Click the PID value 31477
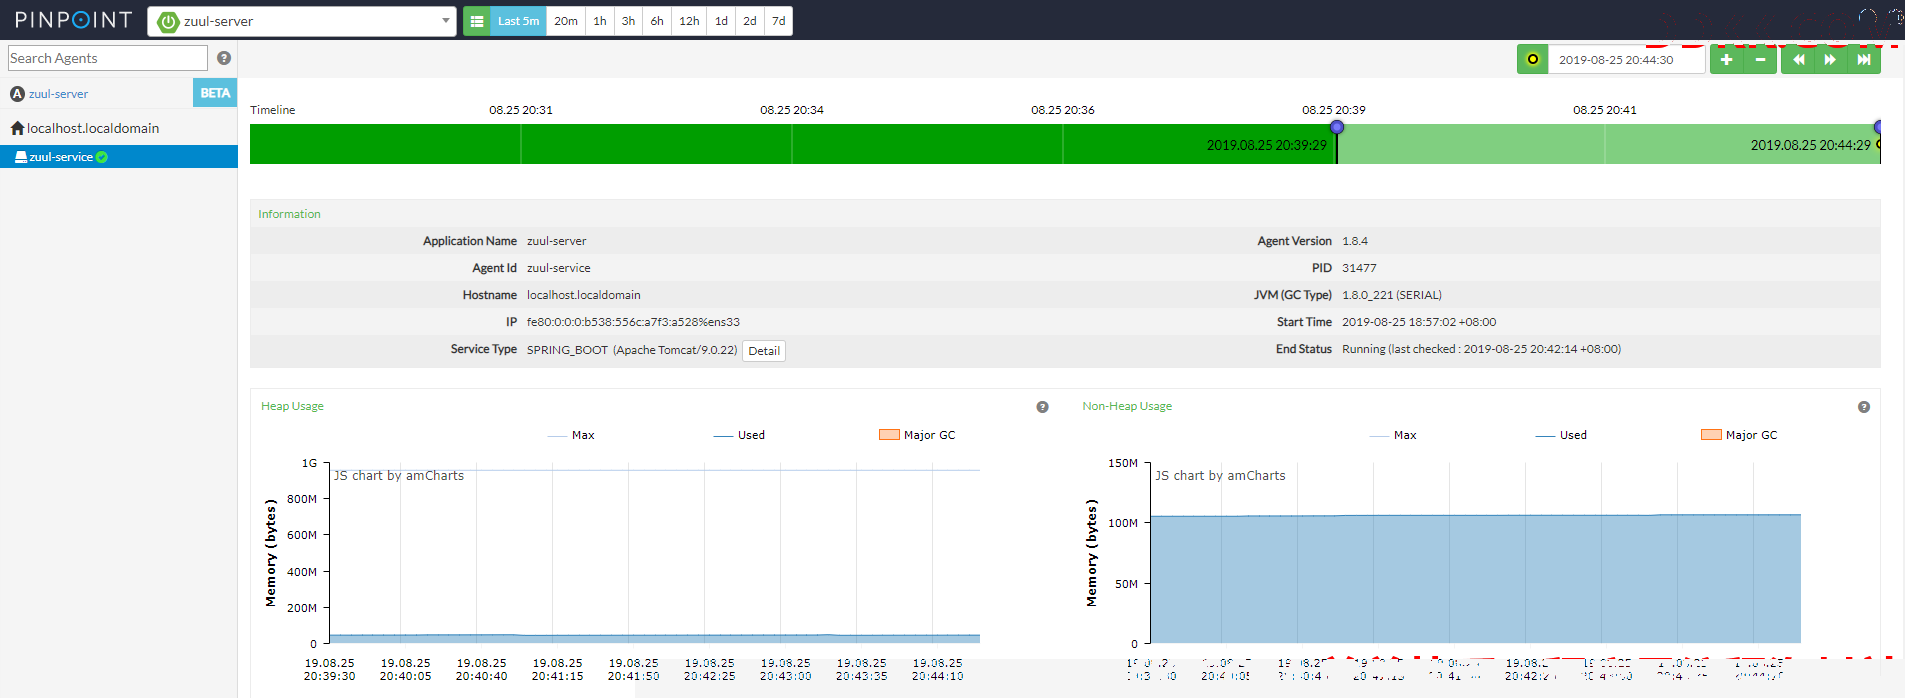 (1359, 268)
